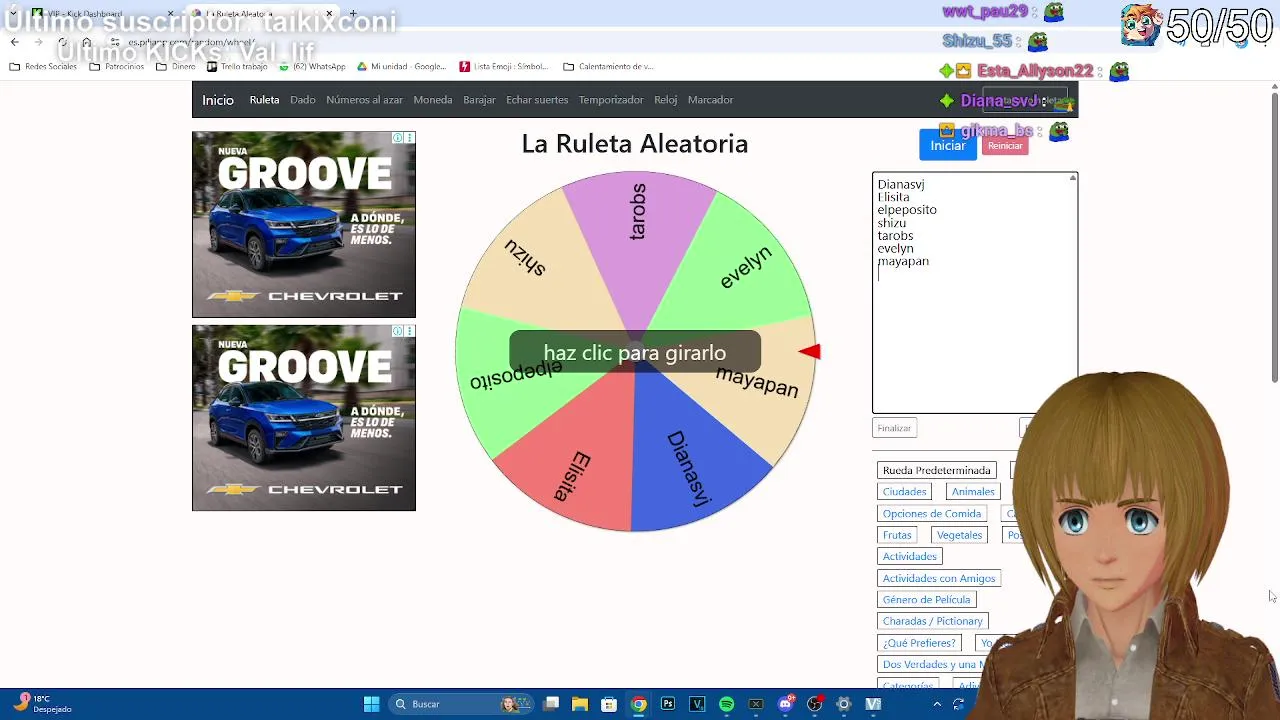Load the Ciudades preset
The width and height of the screenshot is (1280, 720).
click(905, 492)
